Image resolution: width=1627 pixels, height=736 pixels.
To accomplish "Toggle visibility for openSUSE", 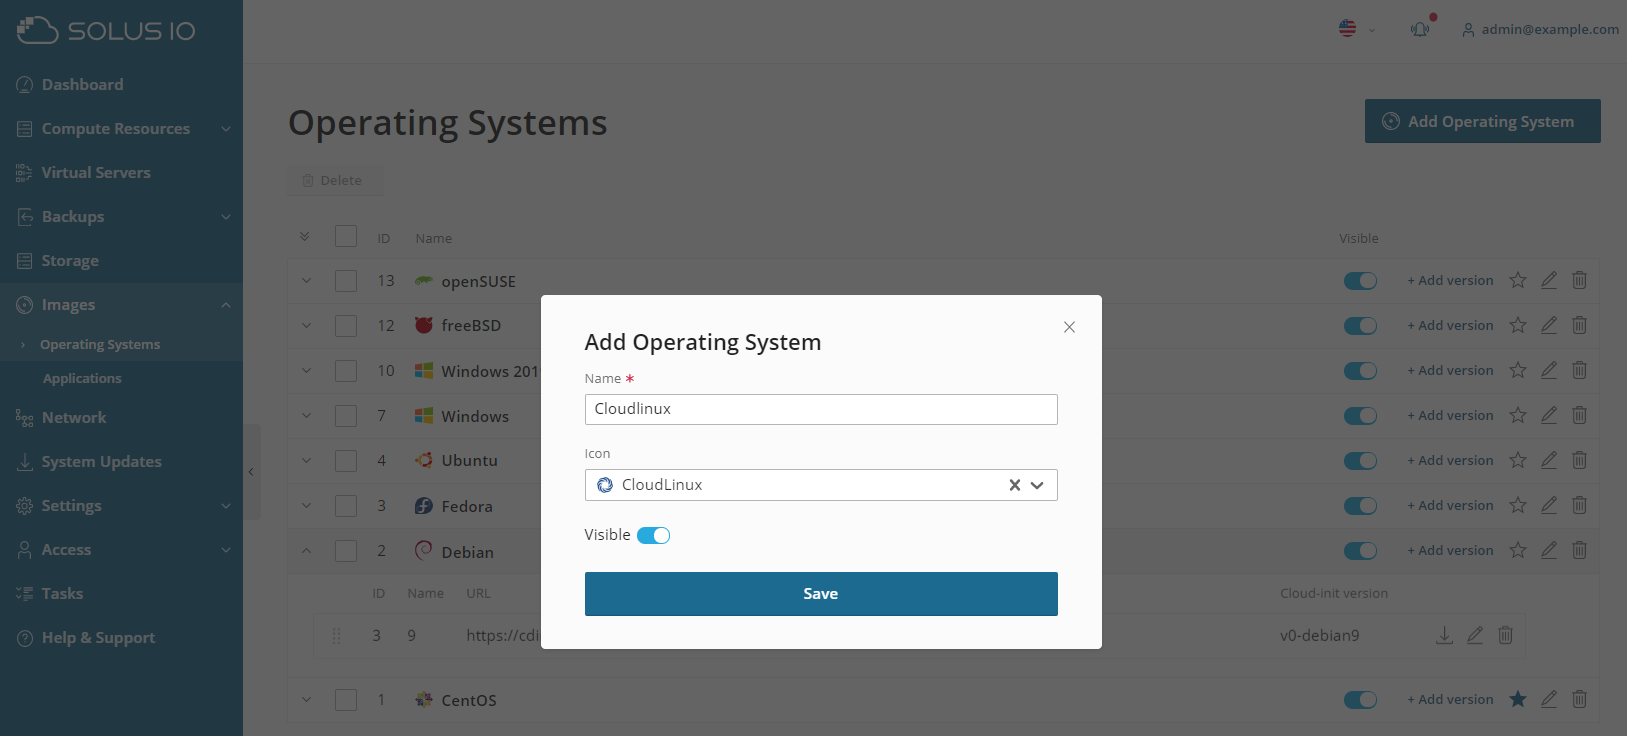I will [1360, 281].
